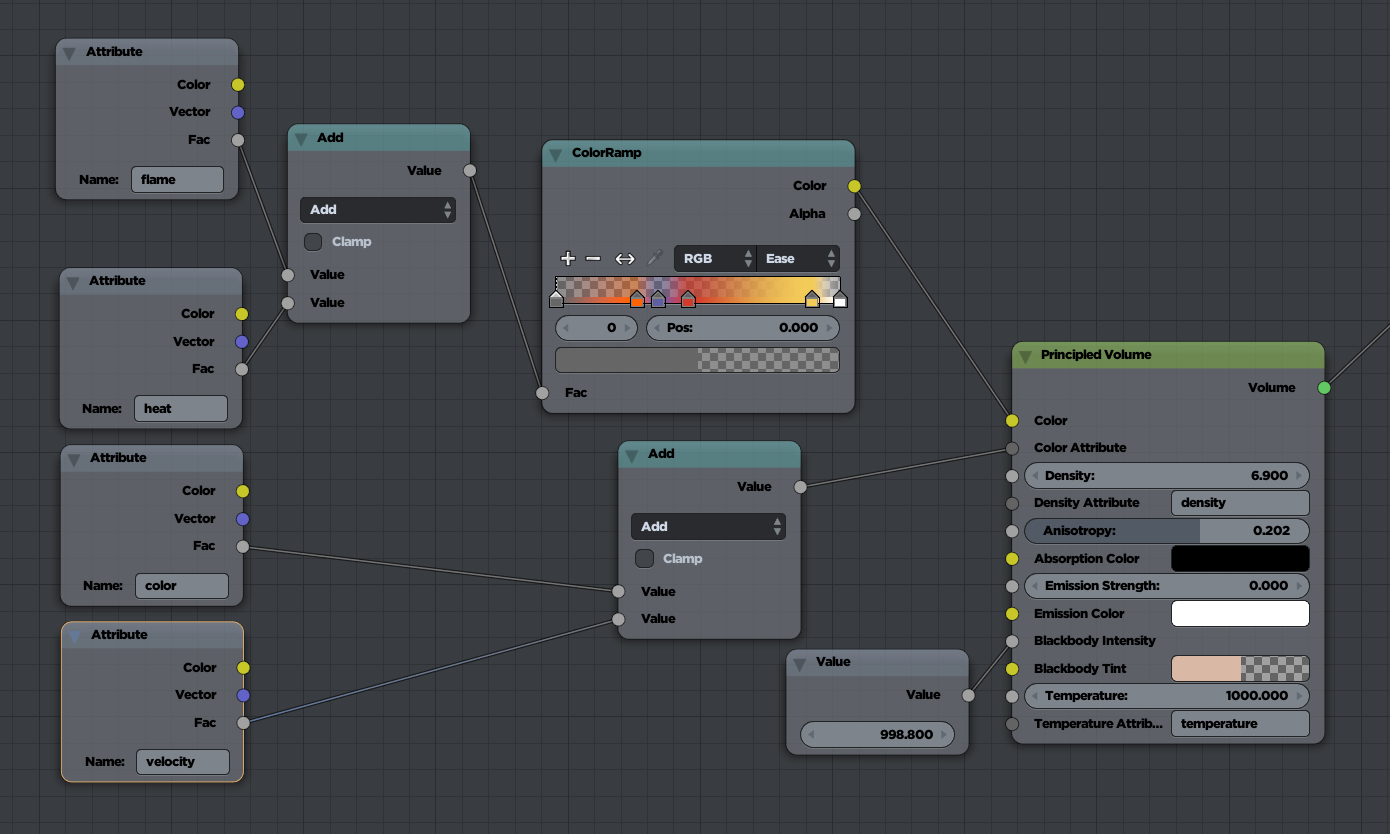Select the blue-purple ColorRamp color stop

(x=658, y=299)
